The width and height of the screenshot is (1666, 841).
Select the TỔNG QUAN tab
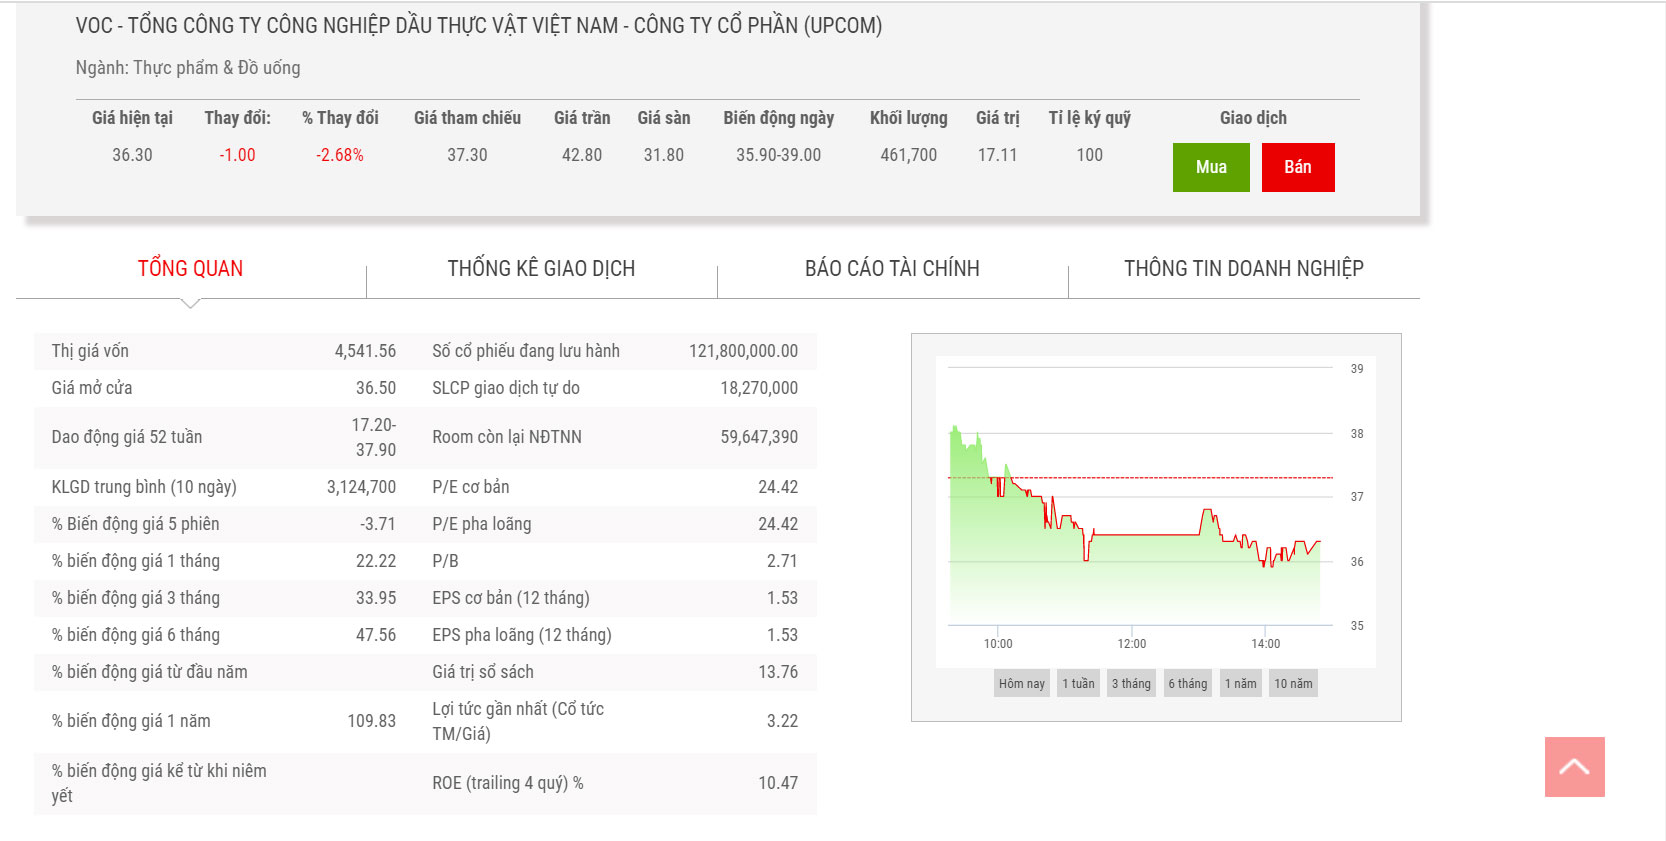(x=190, y=268)
